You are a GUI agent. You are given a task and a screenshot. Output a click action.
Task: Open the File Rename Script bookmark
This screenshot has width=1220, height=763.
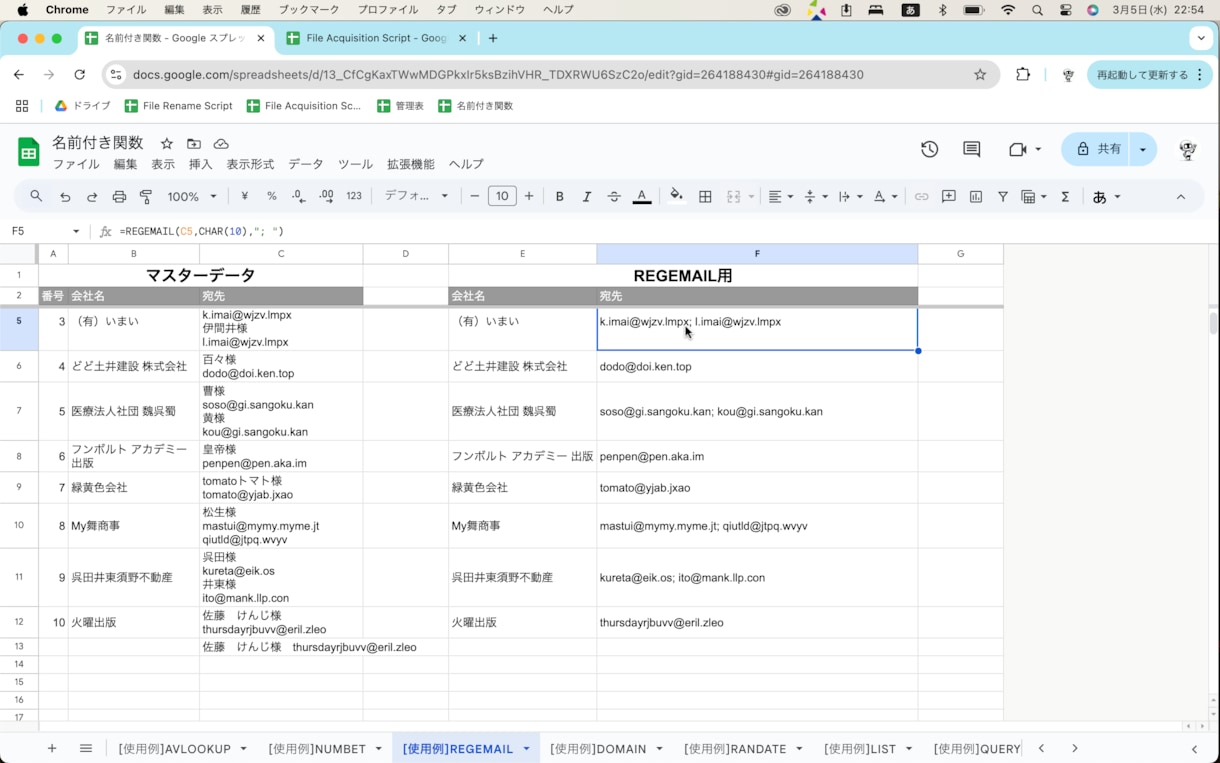pos(179,105)
